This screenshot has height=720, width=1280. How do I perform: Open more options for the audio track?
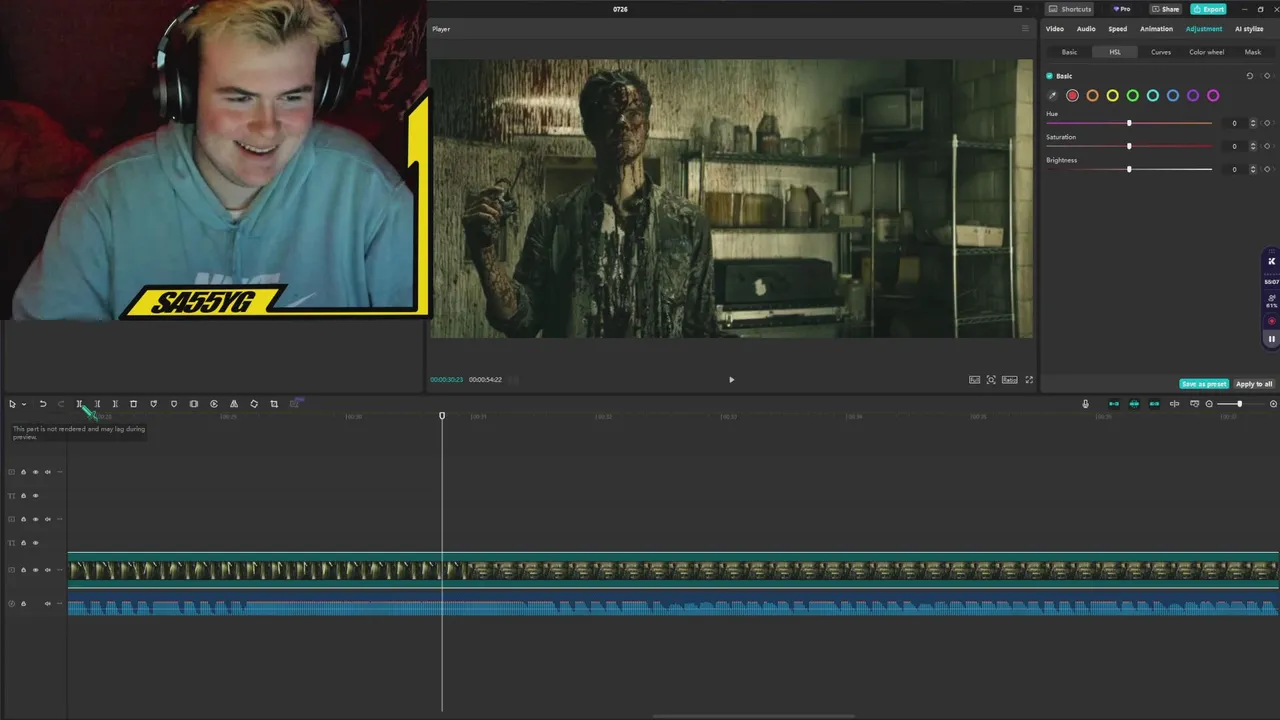coord(60,603)
